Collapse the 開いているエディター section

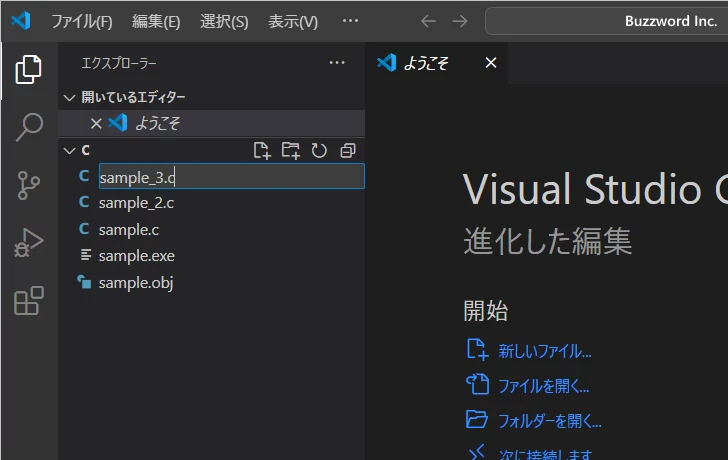pyautogui.click(x=70, y=97)
